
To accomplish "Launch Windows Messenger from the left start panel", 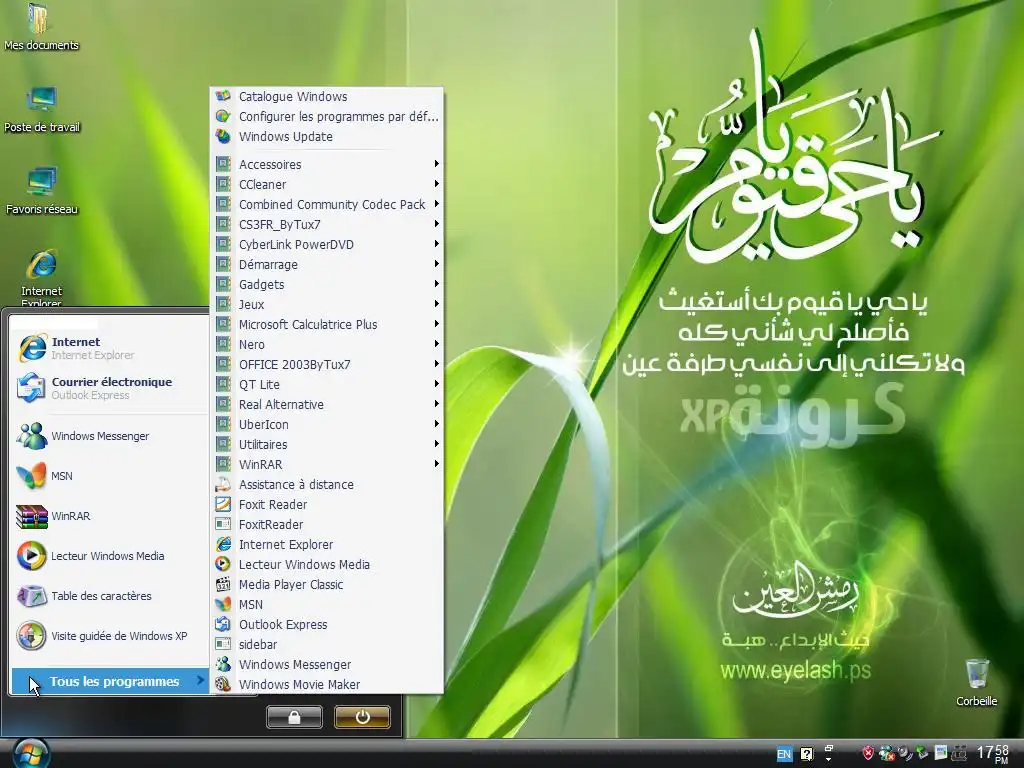I will [110, 436].
